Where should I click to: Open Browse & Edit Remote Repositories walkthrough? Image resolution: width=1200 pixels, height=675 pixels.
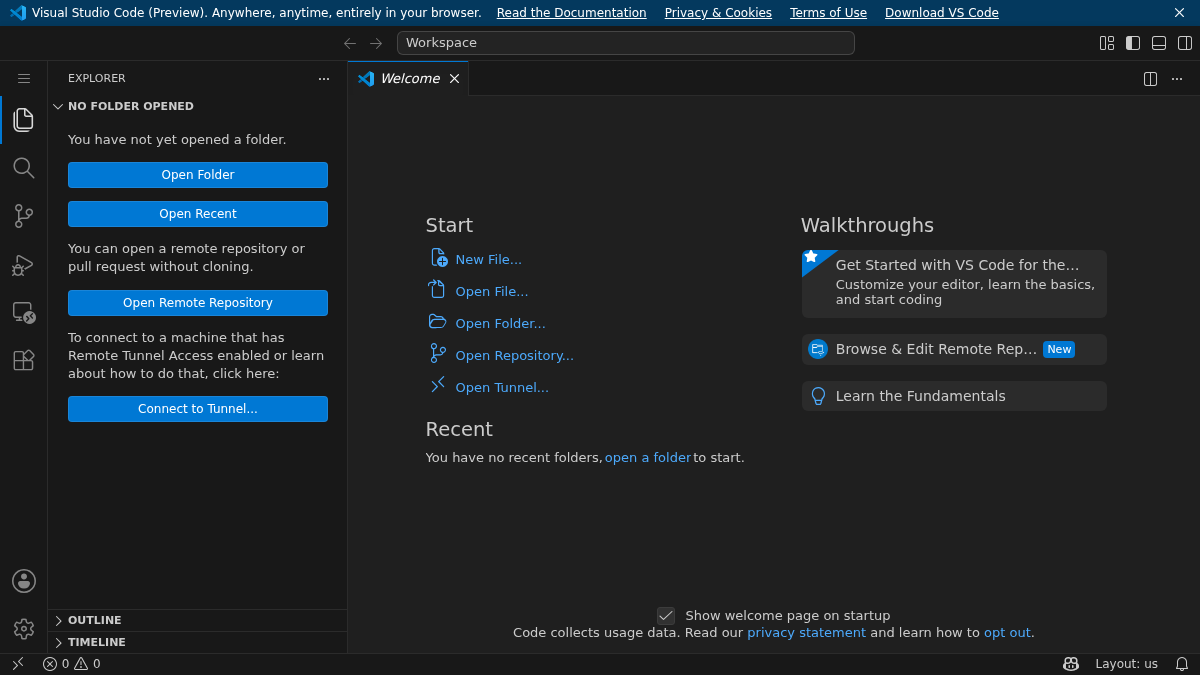[x=954, y=349]
